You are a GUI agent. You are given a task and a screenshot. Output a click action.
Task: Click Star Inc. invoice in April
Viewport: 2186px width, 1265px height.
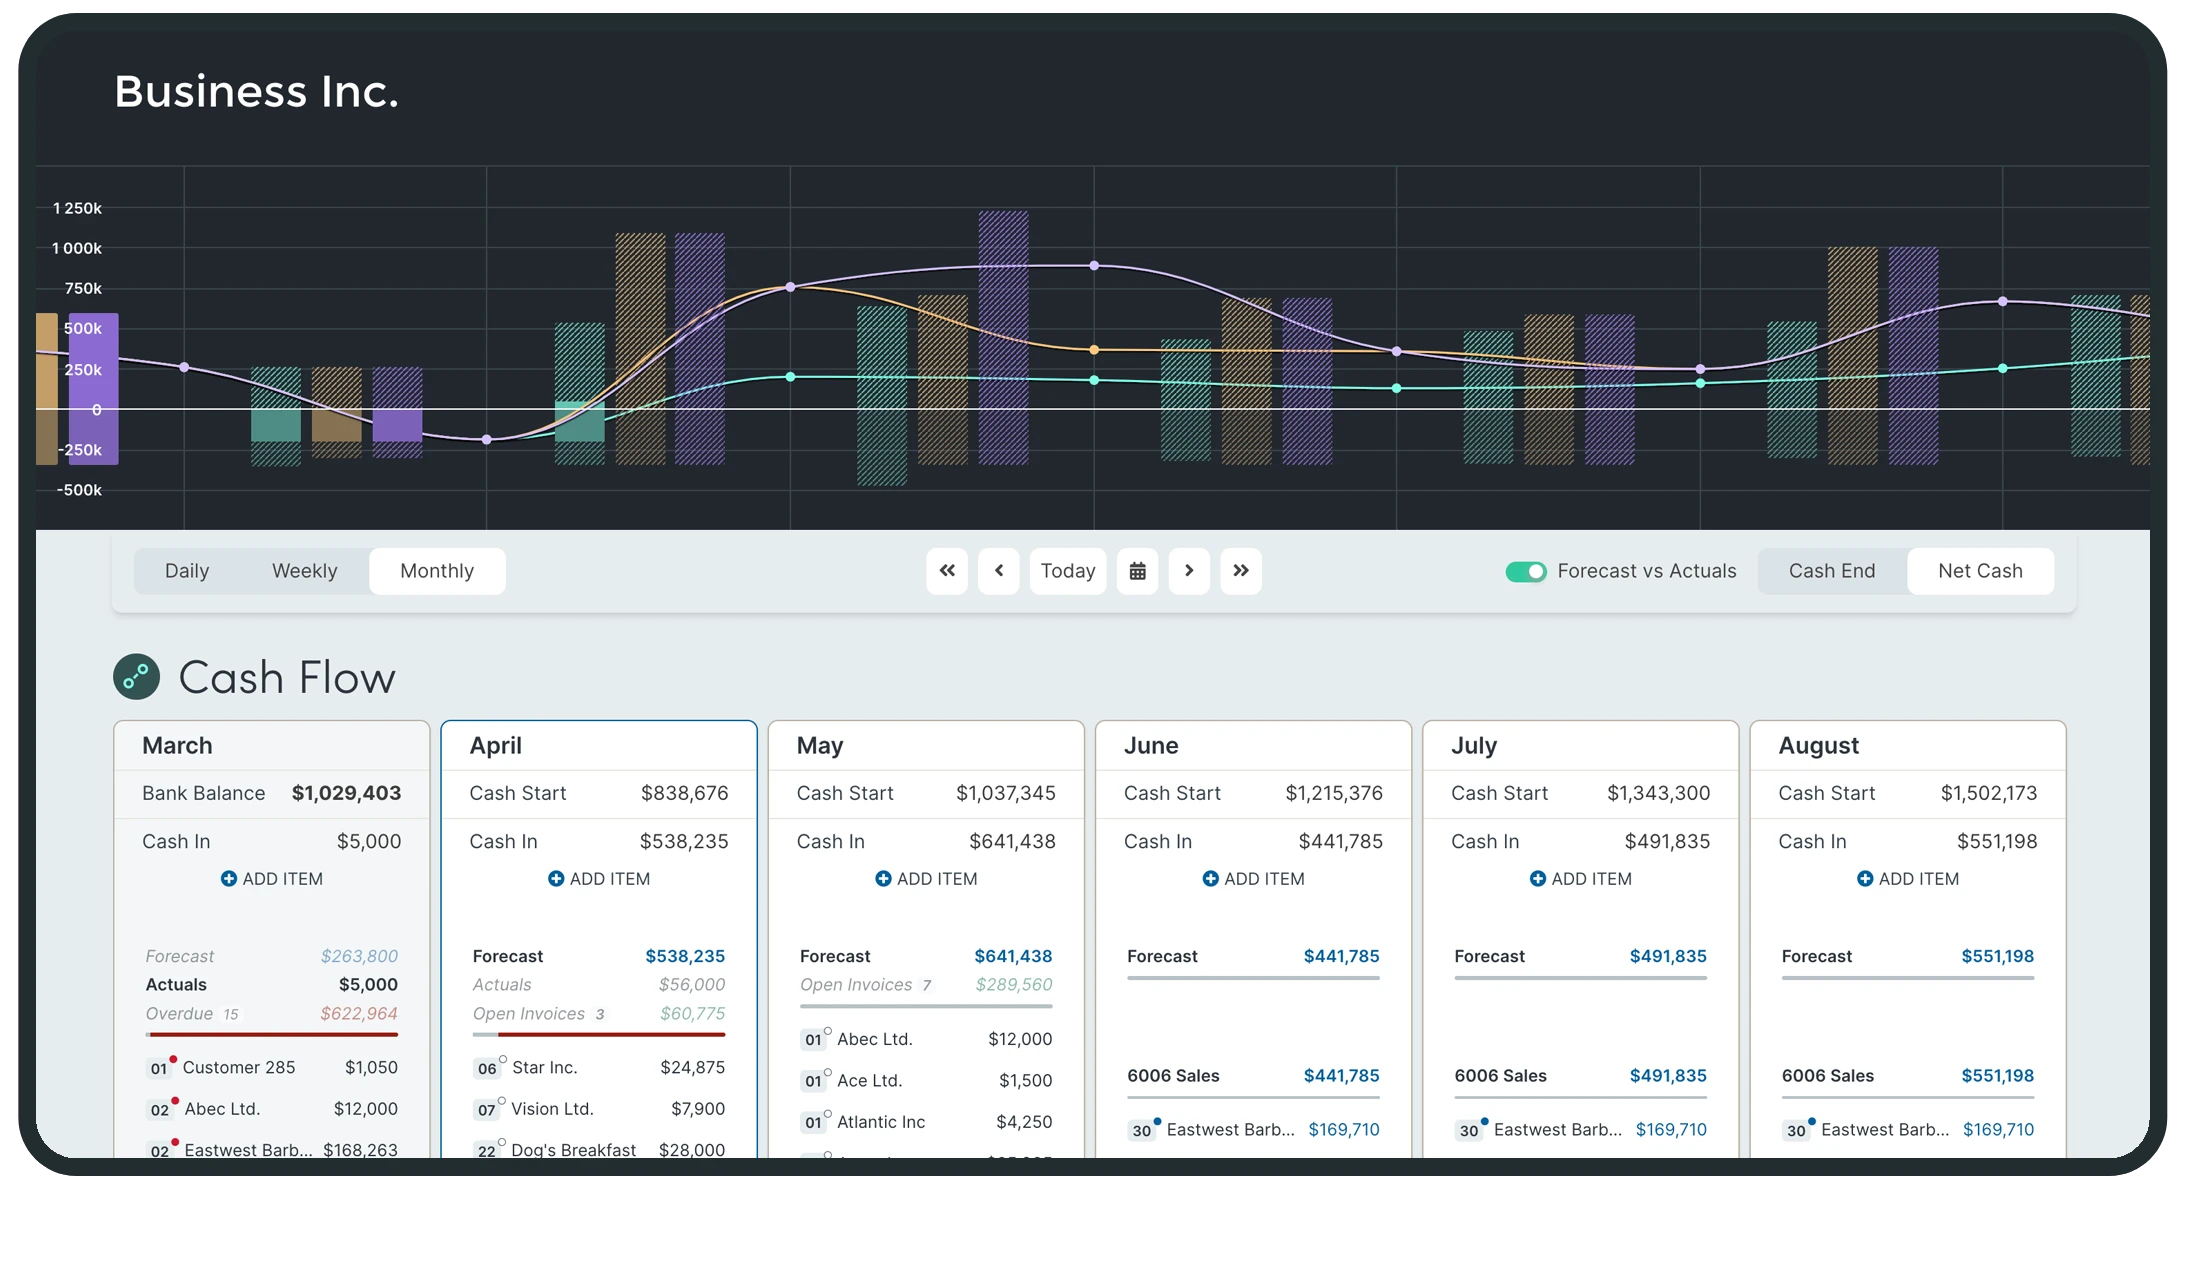[544, 1068]
